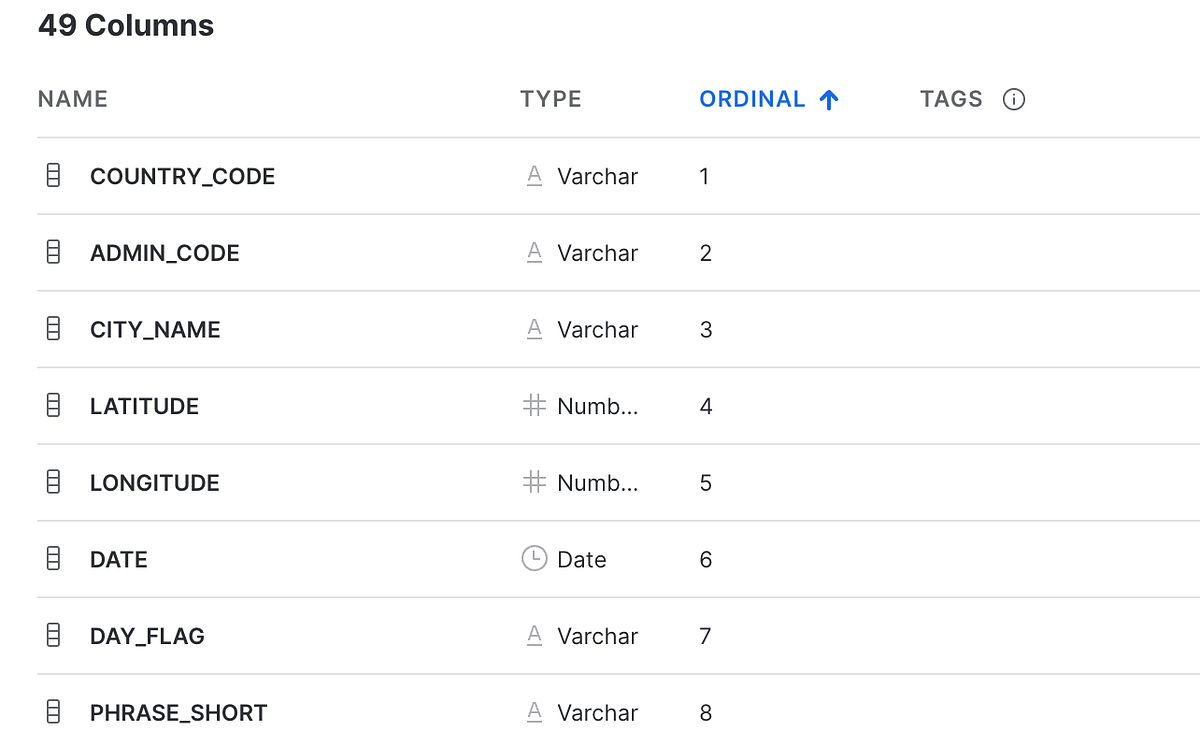
Task: Click the Varchar type icon for ADMIN_CODE
Action: point(534,252)
